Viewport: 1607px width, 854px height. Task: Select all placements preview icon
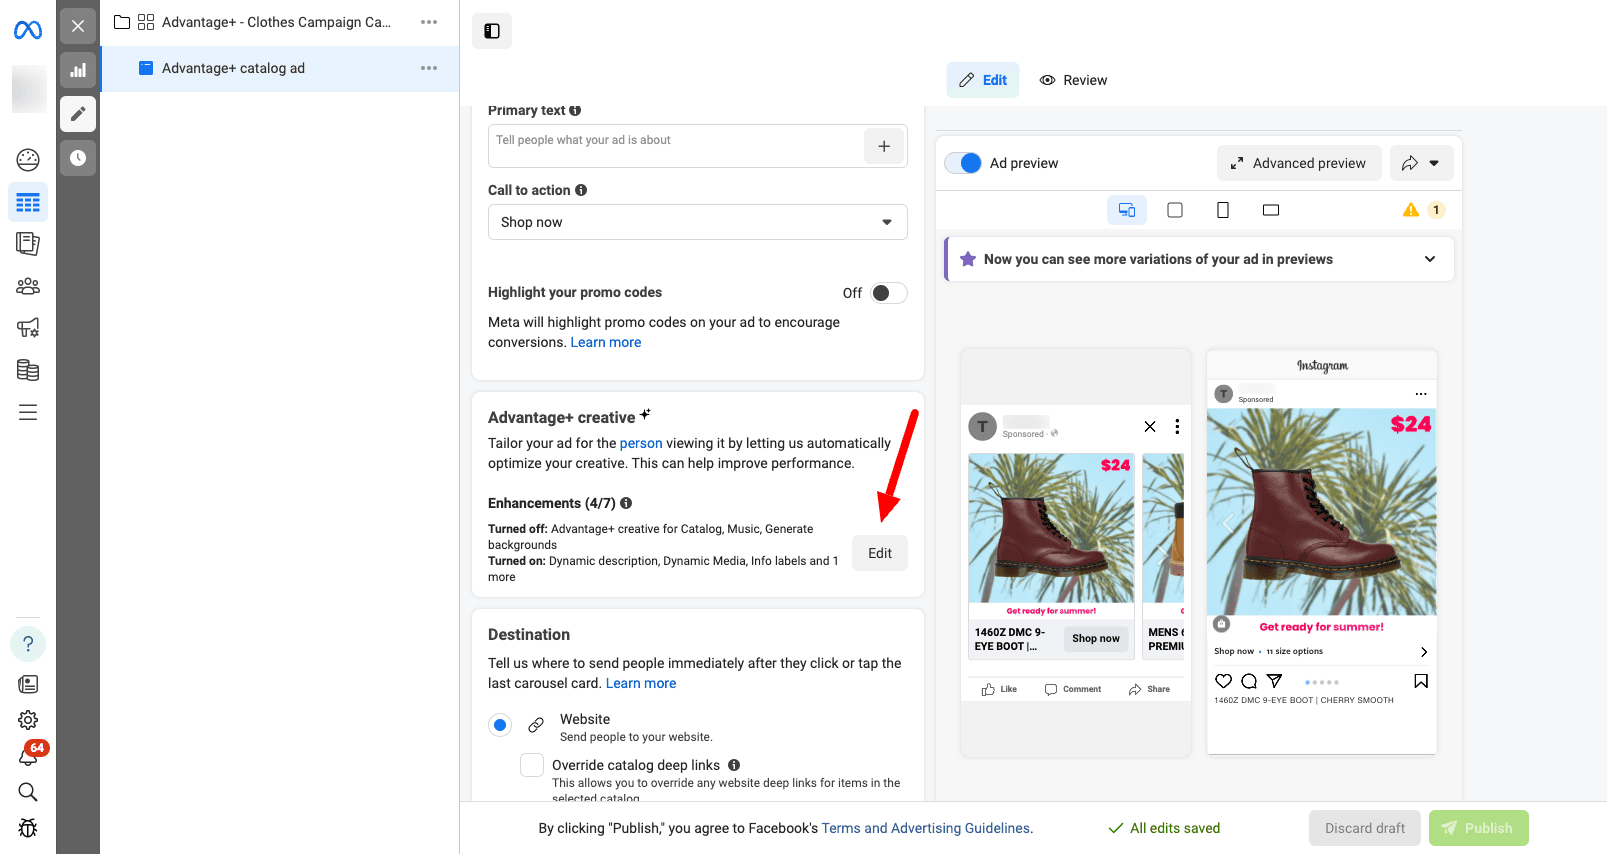pyautogui.click(x=1127, y=210)
